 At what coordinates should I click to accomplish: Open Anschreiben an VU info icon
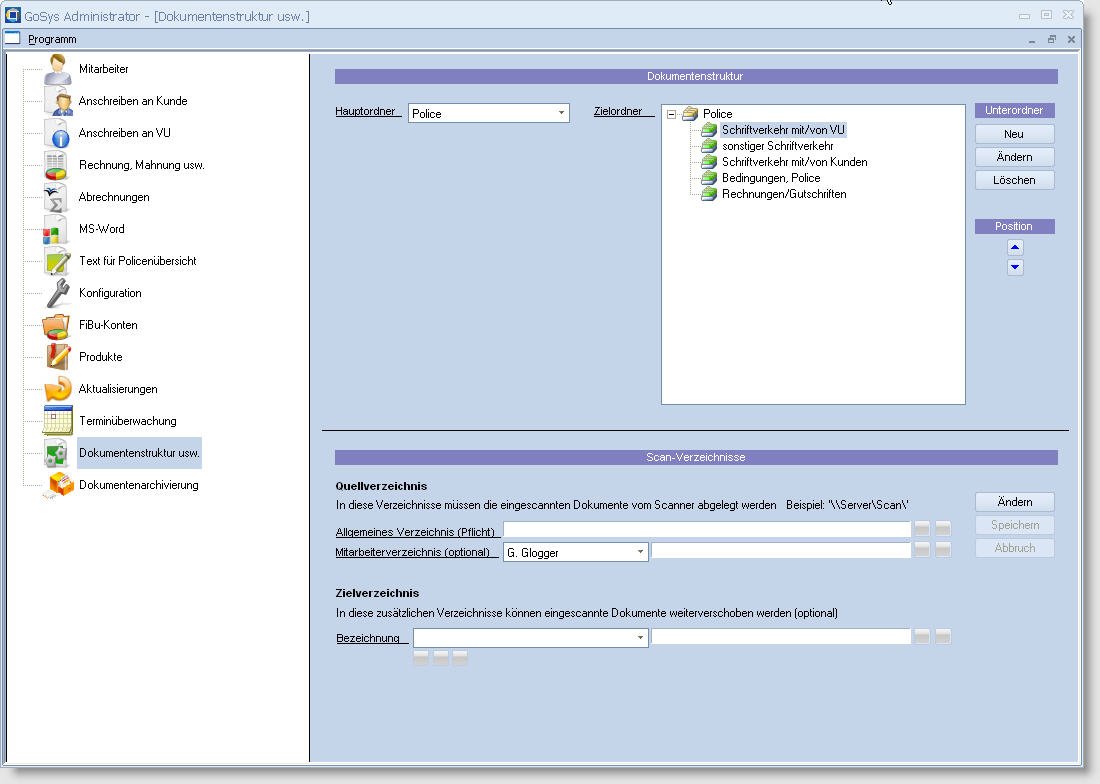pyautogui.click(x=58, y=133)
